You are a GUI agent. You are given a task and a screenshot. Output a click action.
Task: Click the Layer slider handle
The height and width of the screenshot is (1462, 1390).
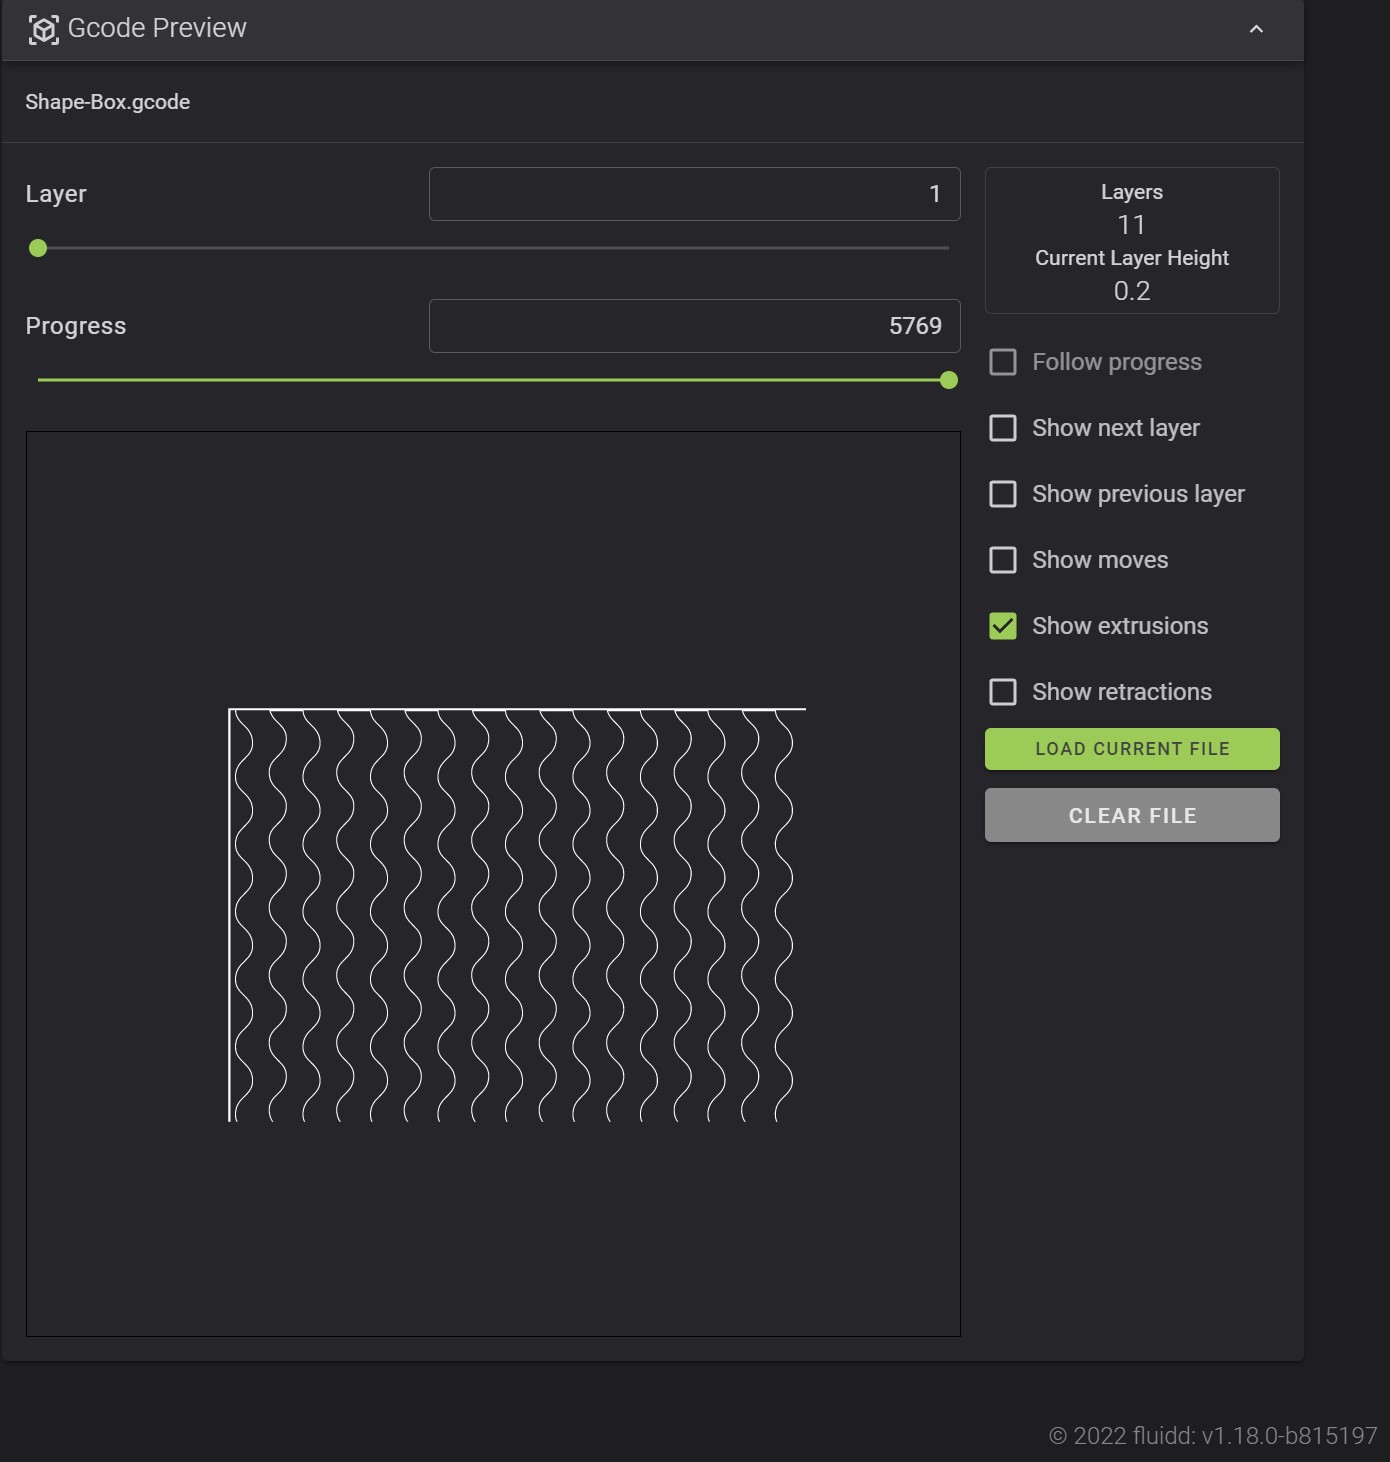38,248
